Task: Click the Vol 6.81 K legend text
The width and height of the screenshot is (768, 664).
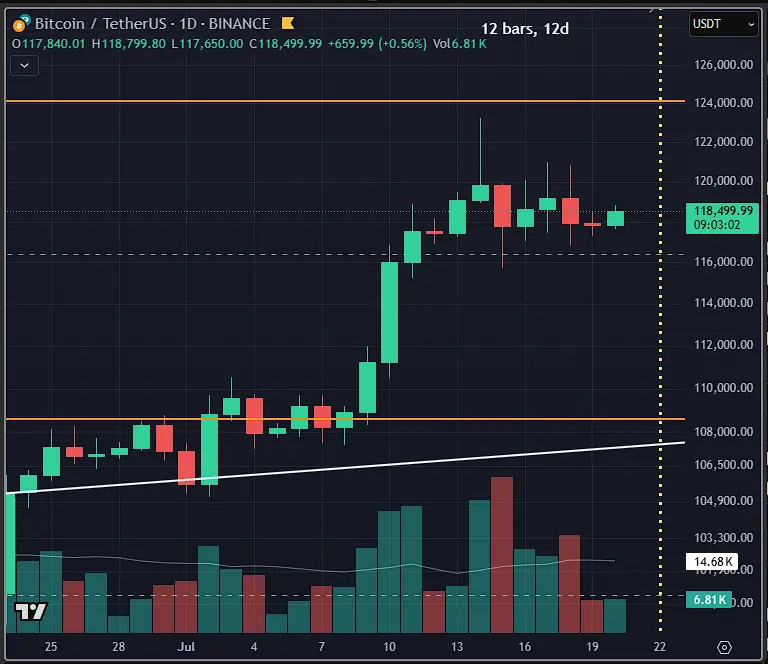Action: (x=459, y=44)
